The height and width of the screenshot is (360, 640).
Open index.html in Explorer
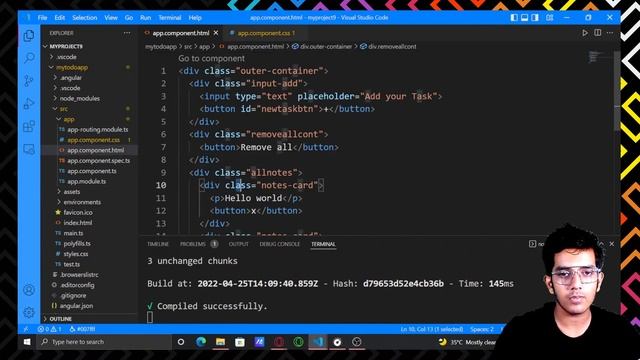[78, 223]
